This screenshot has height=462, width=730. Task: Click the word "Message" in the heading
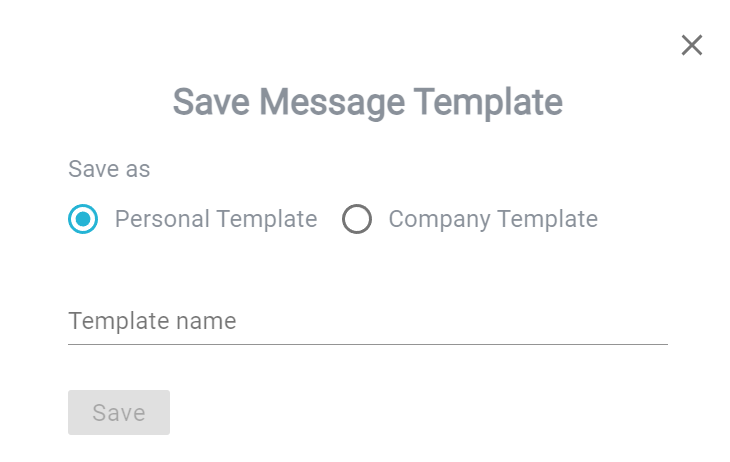coord(332,103)
